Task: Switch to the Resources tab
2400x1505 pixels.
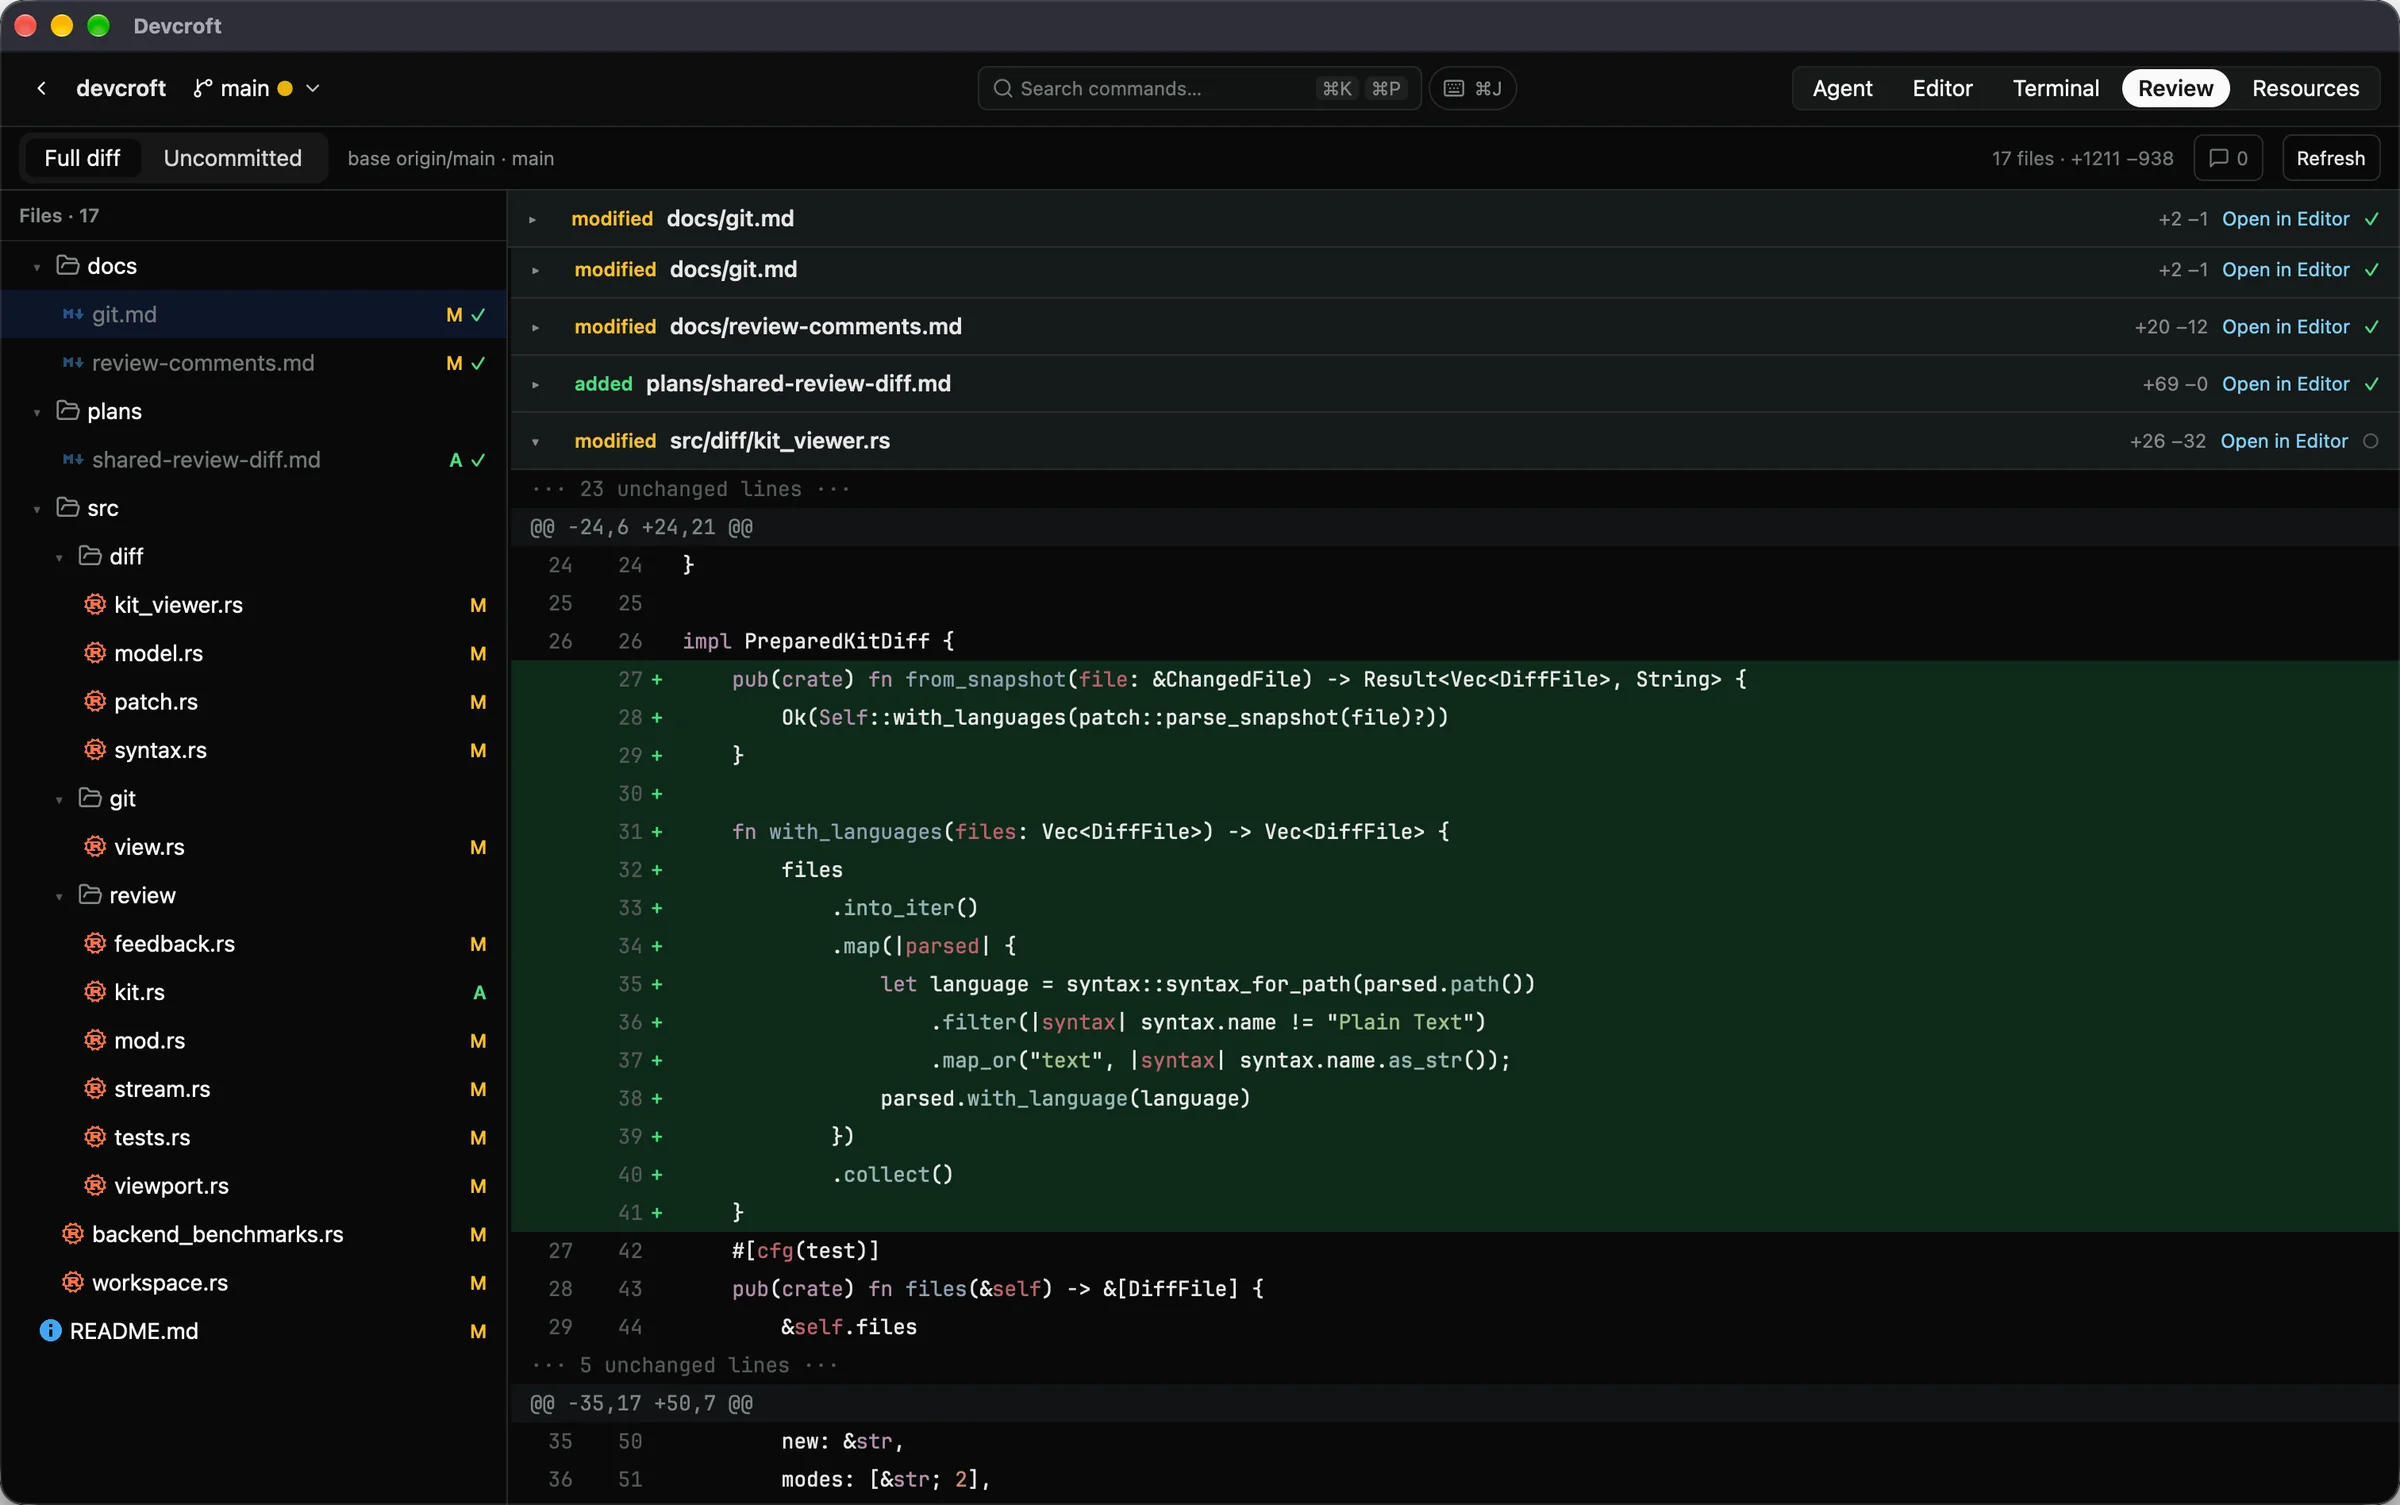Action: [2305, 88]
